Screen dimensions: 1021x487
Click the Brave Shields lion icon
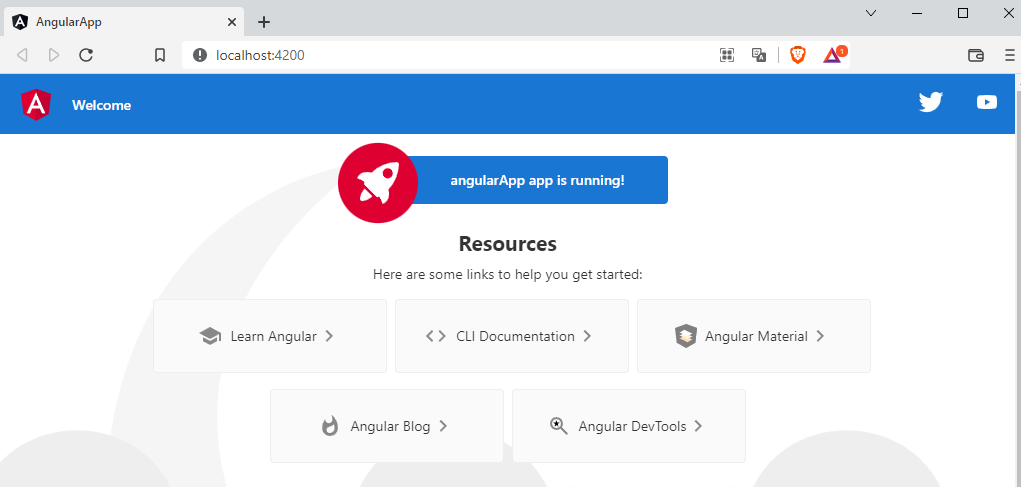click(x=797, y=56)
